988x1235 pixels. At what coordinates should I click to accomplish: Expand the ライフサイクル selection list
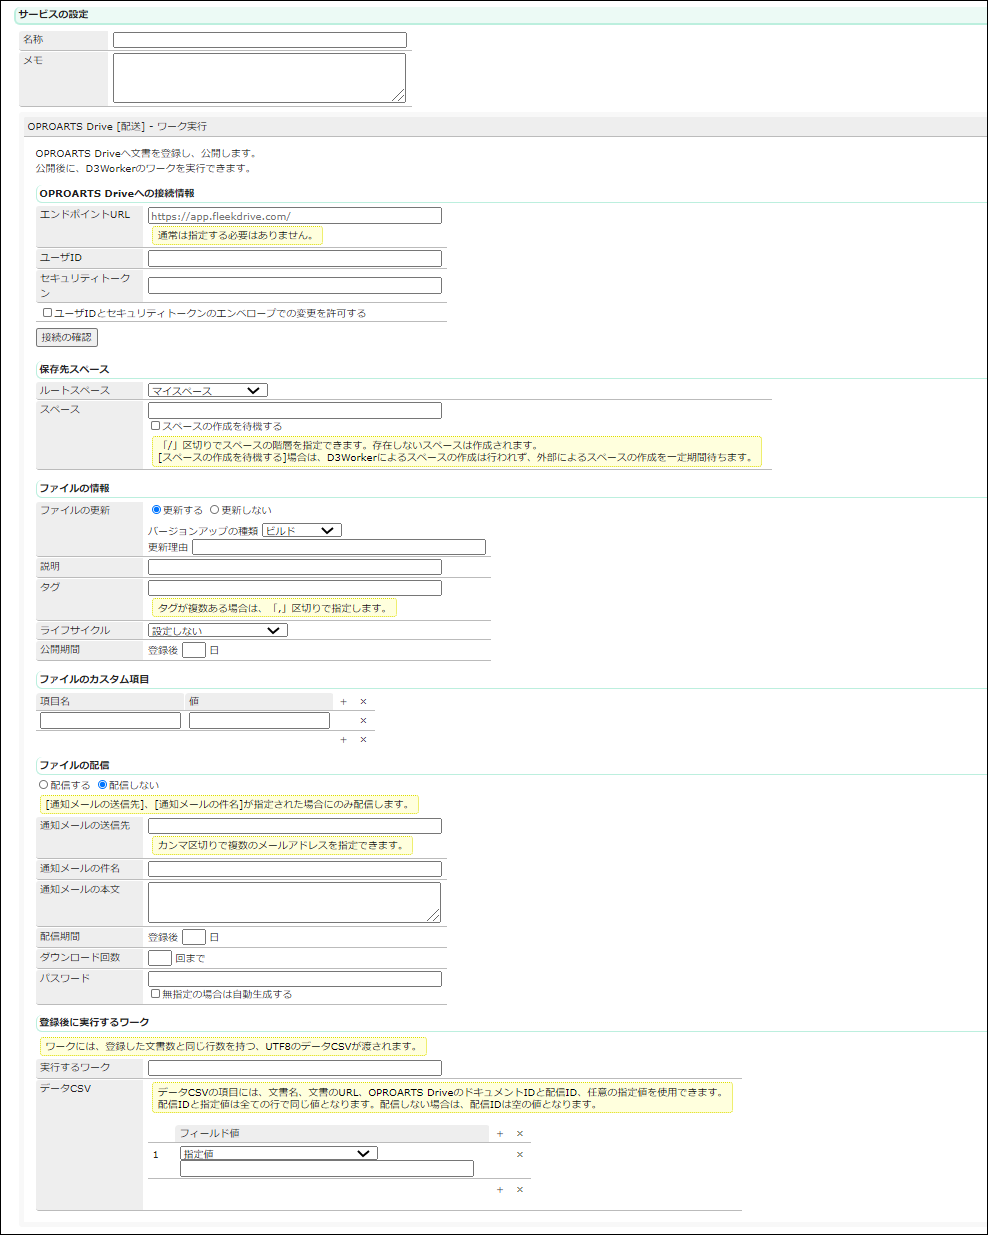pyautogui.click(x=215, y=629)
